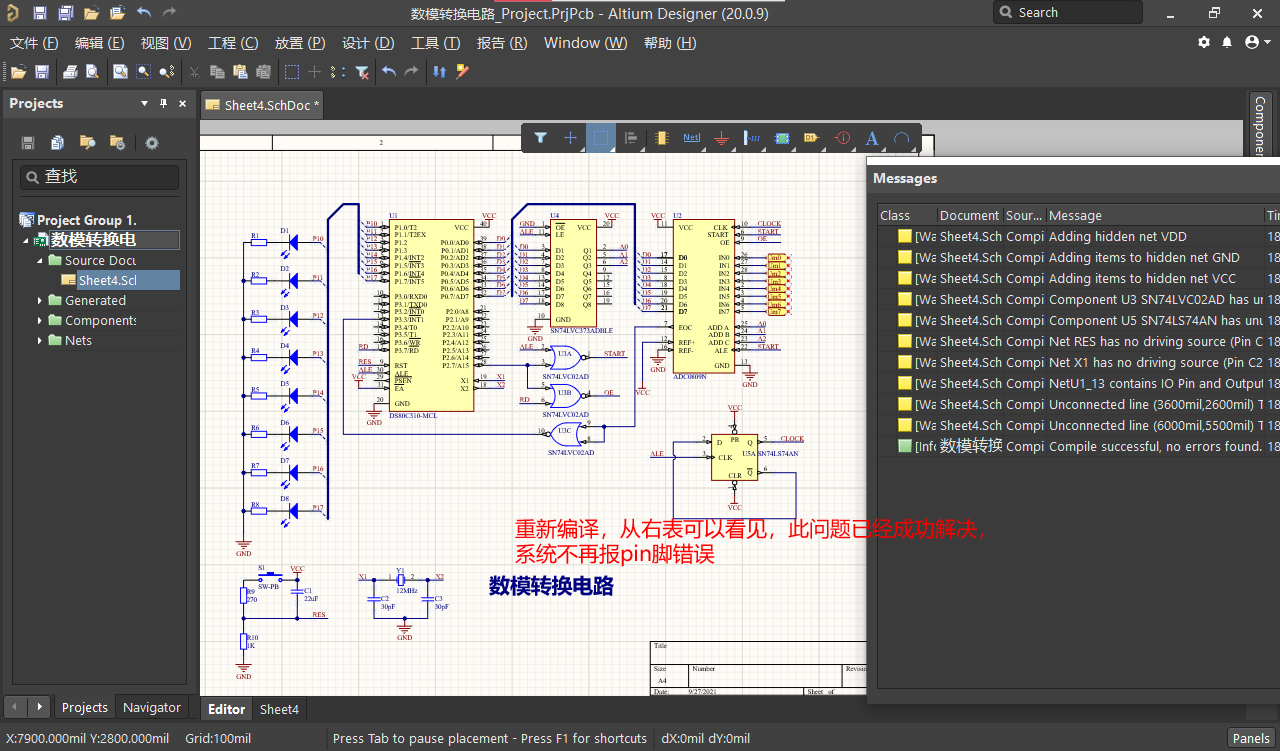Open the 工具 (Tools) menu
The height and width of the screenshot is (751, 1280).
[433, 43]
